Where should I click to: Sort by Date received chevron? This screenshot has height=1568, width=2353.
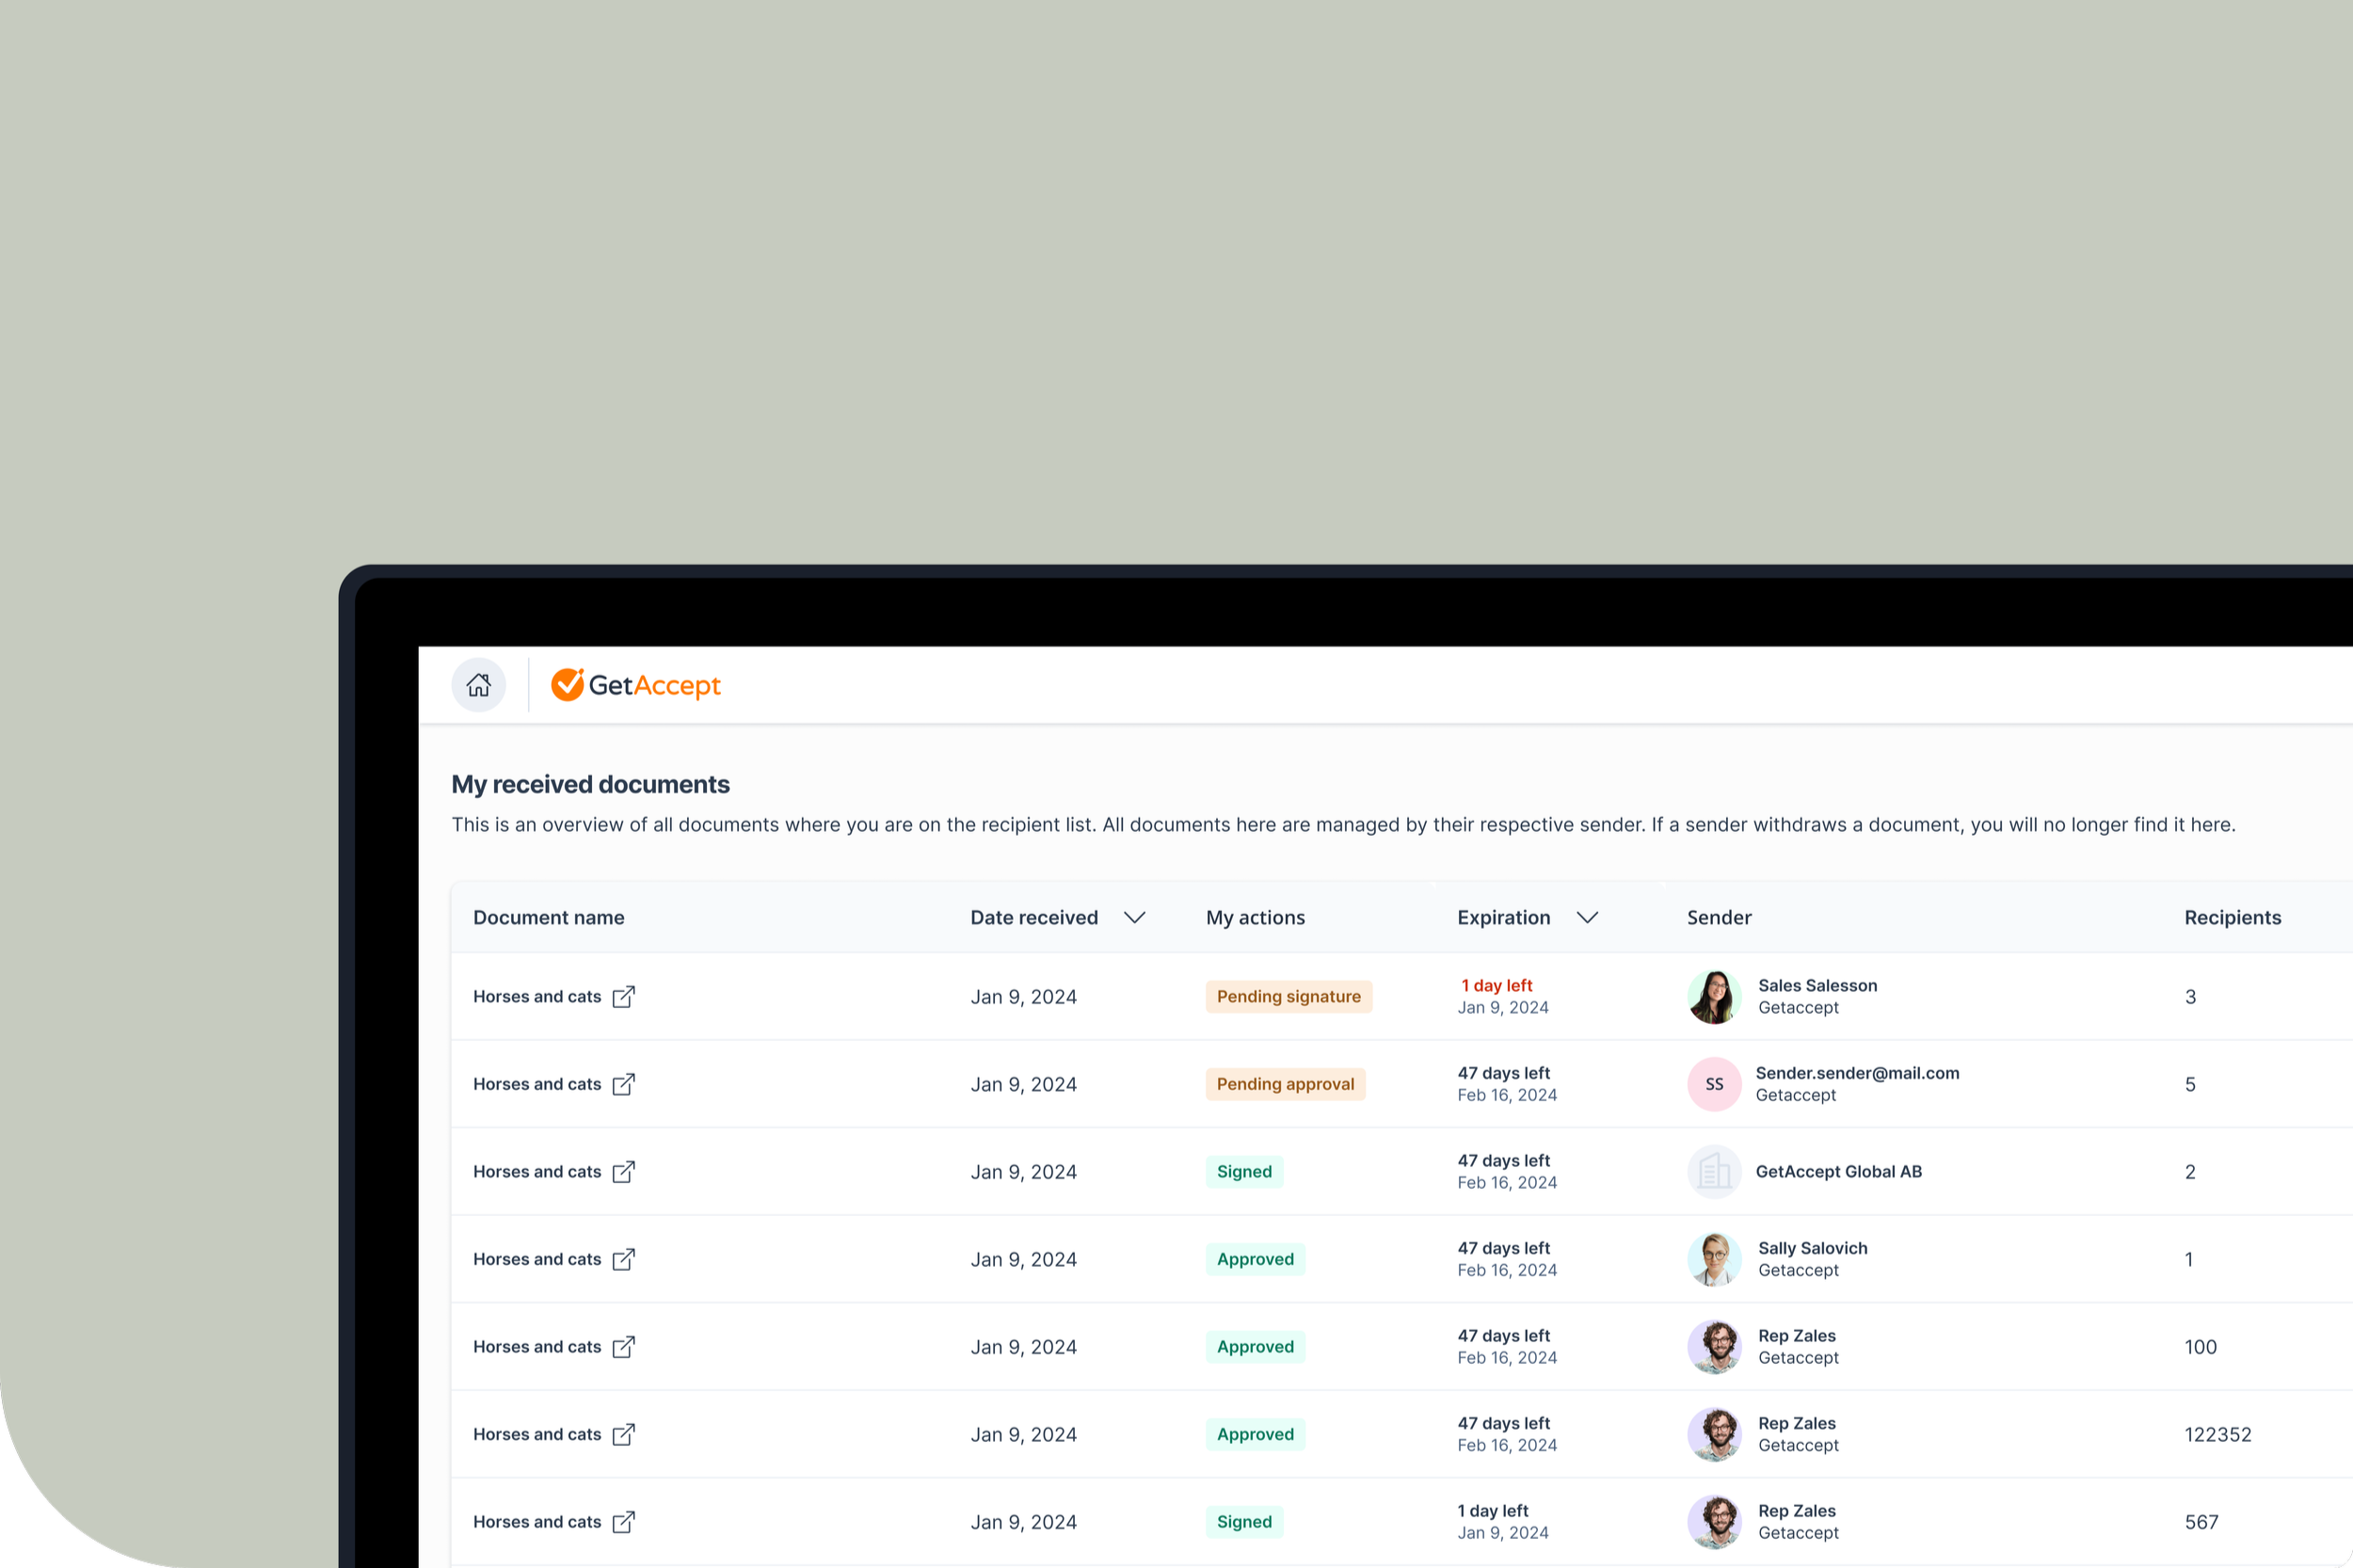click(x=1134, y=918)
